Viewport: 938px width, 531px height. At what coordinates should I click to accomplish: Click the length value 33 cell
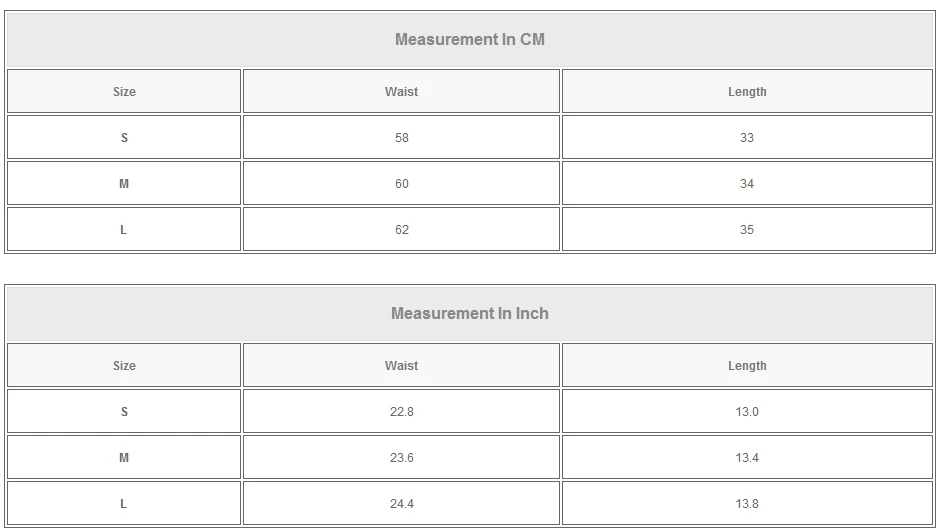click(747, 138)
